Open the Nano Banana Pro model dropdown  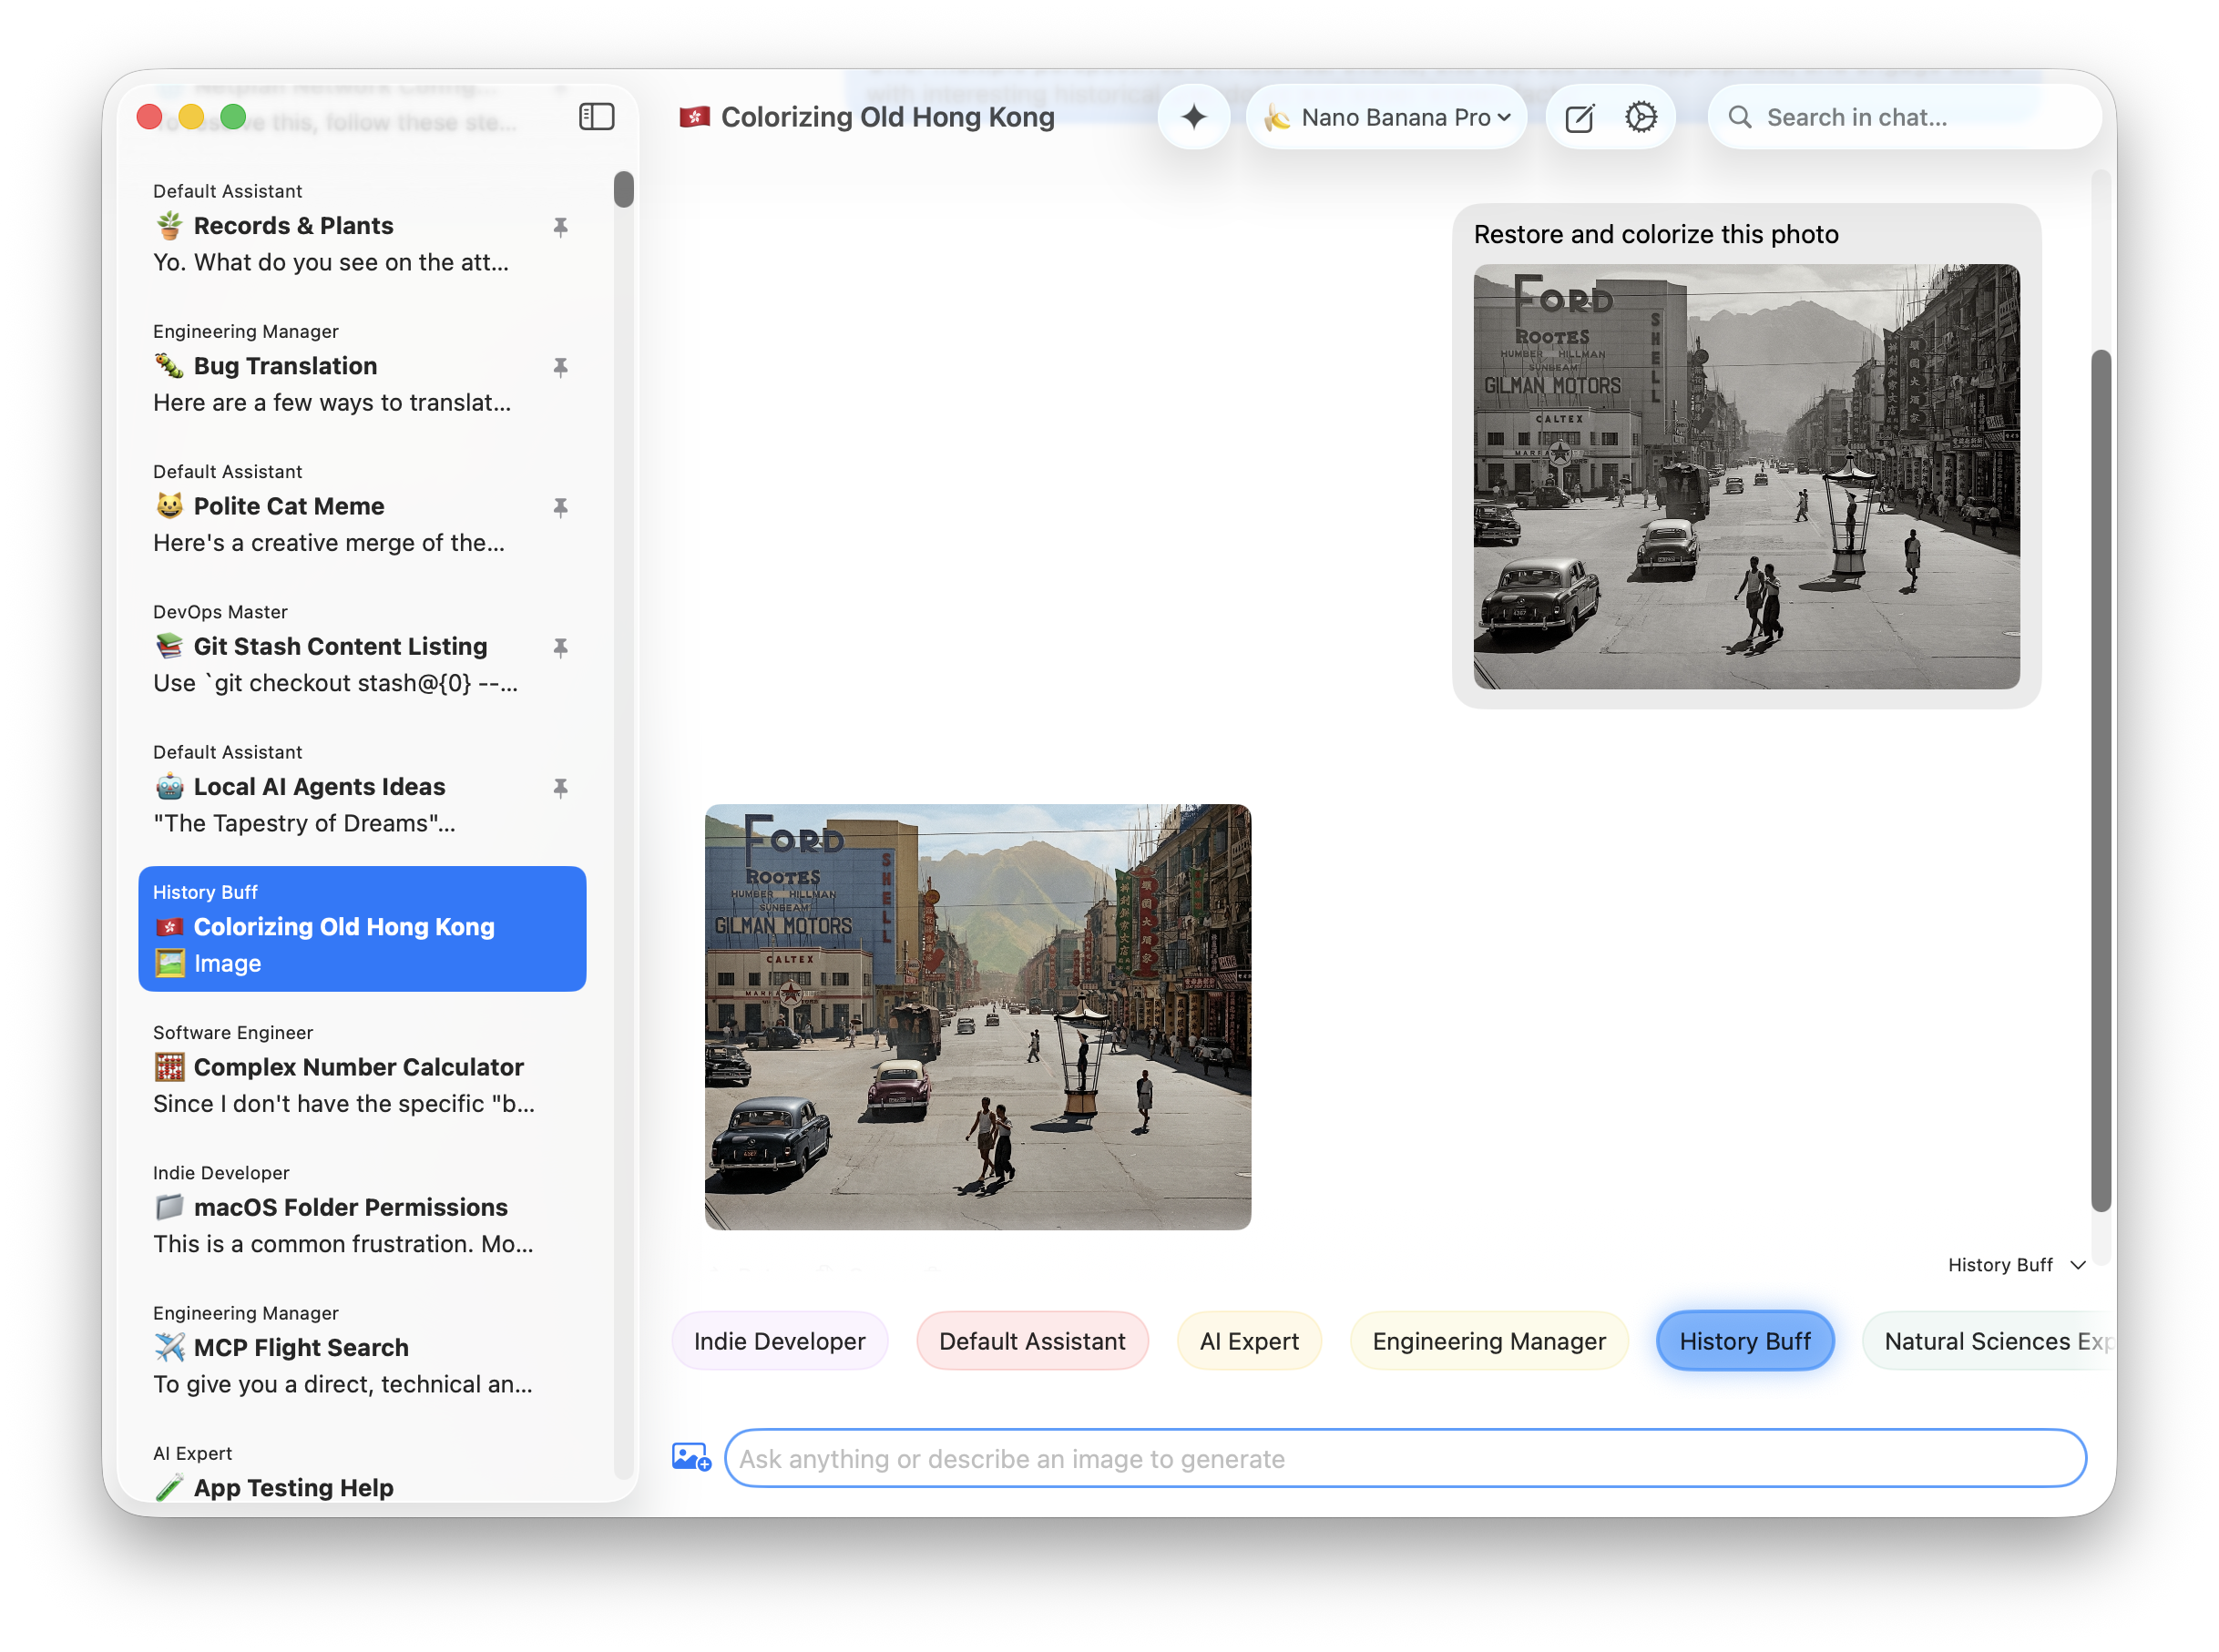click(1387, 117)
